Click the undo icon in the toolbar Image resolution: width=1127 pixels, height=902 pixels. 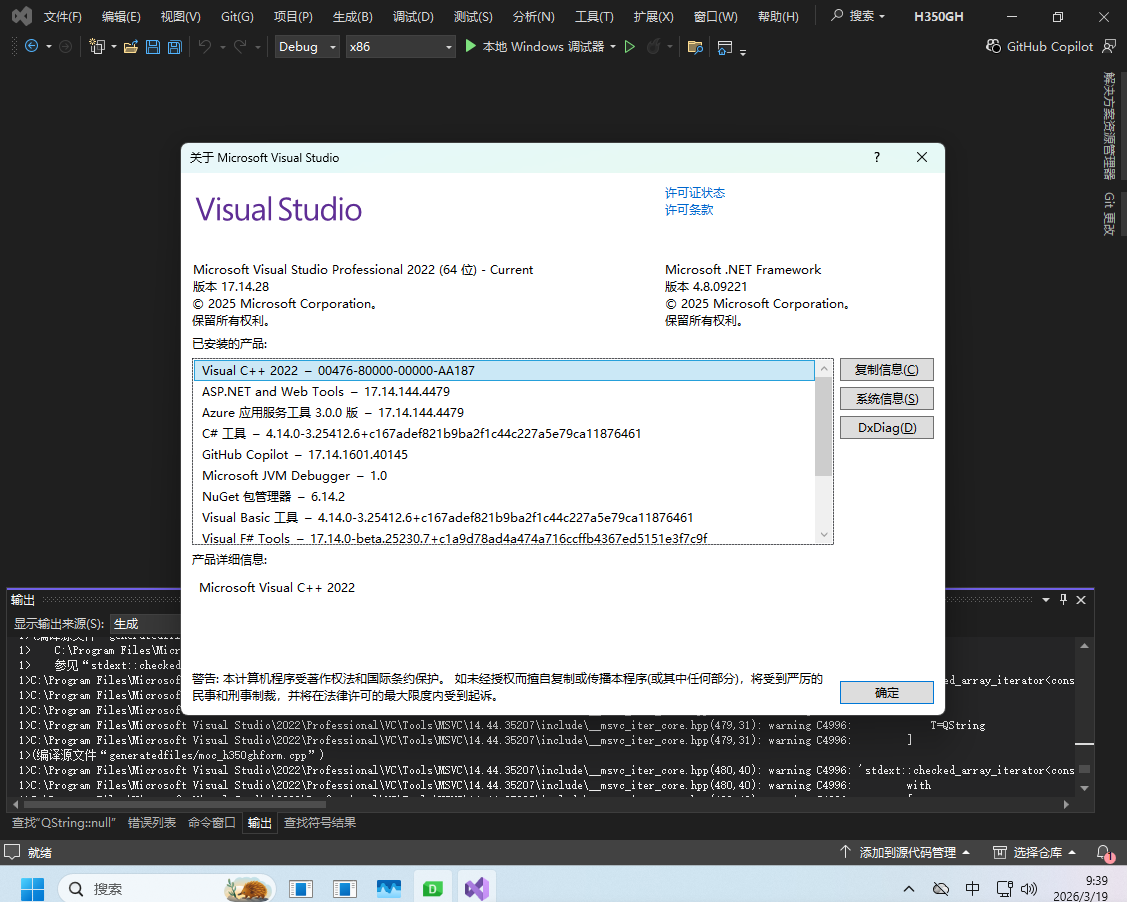point(205,47)
